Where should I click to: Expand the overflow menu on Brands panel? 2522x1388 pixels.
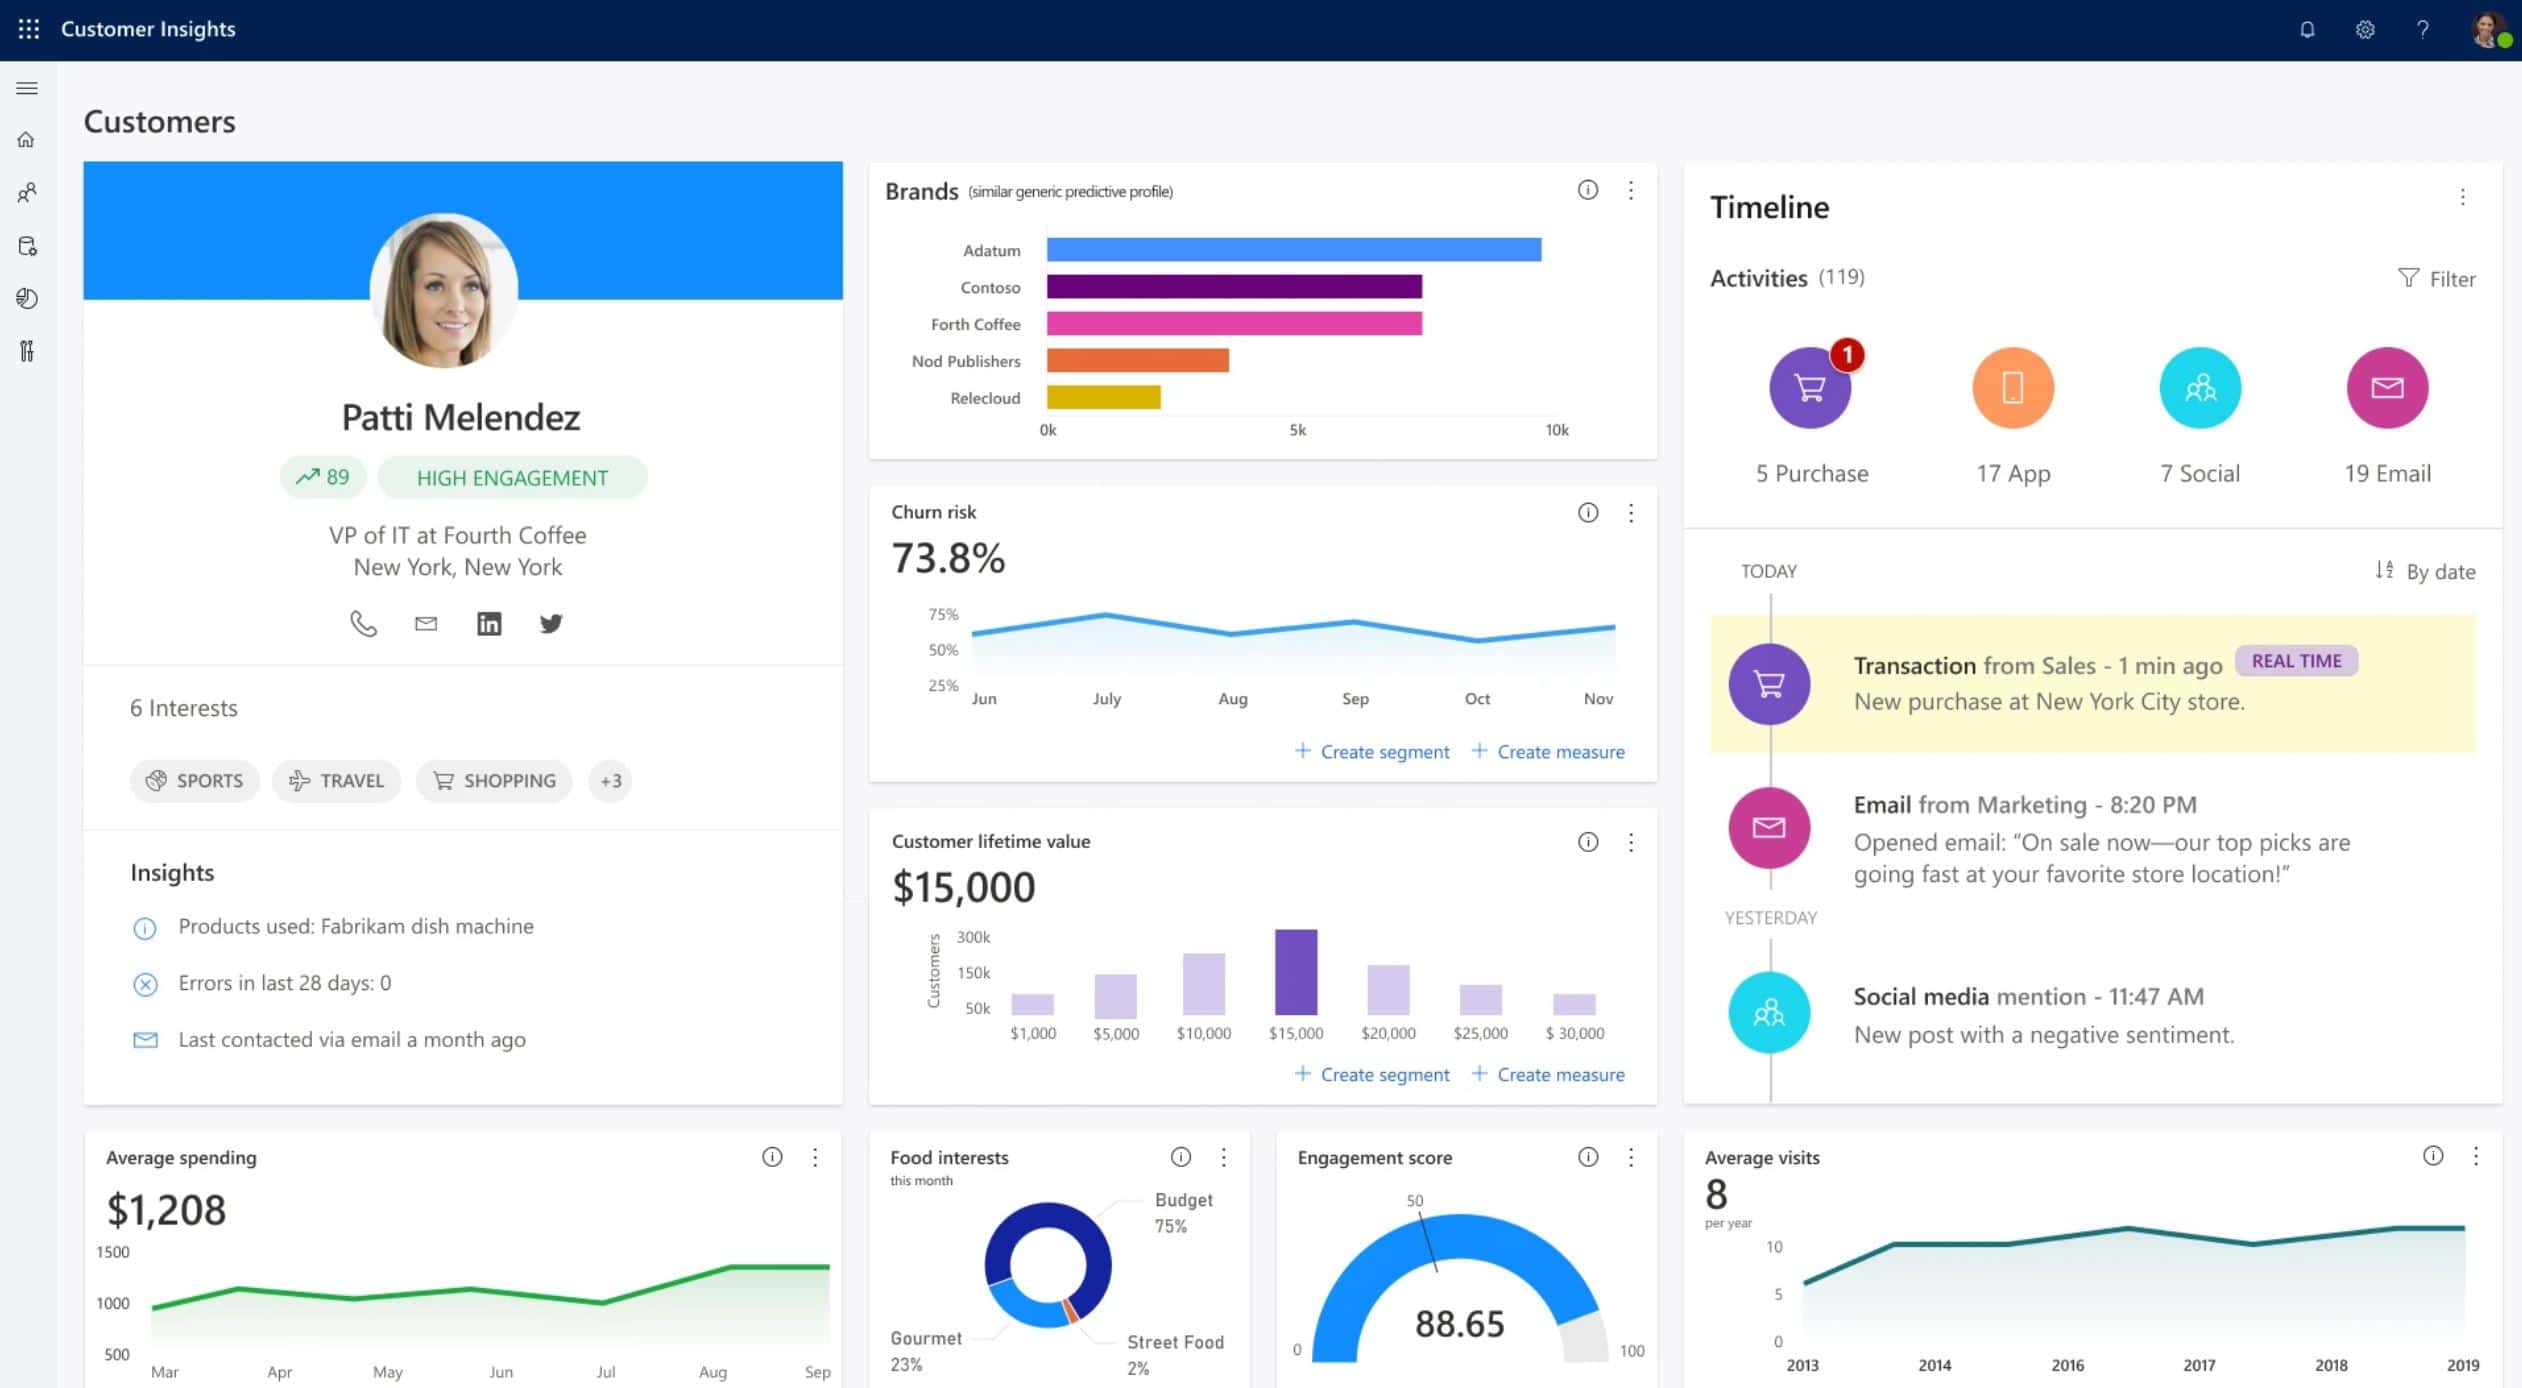[1632, 190]
